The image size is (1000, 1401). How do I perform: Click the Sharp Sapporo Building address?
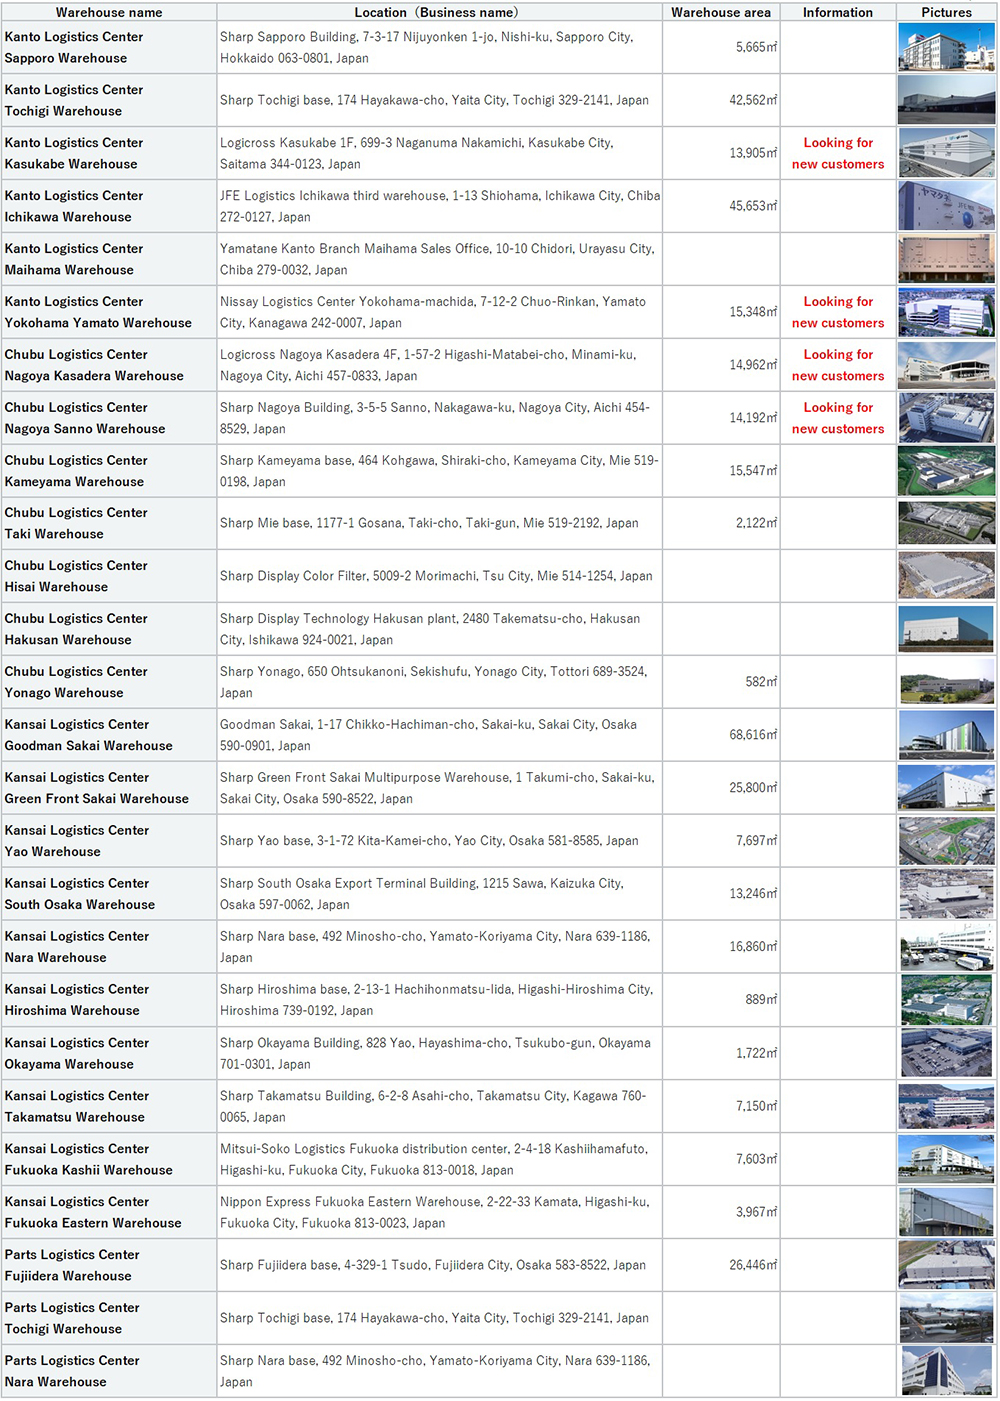427,47
